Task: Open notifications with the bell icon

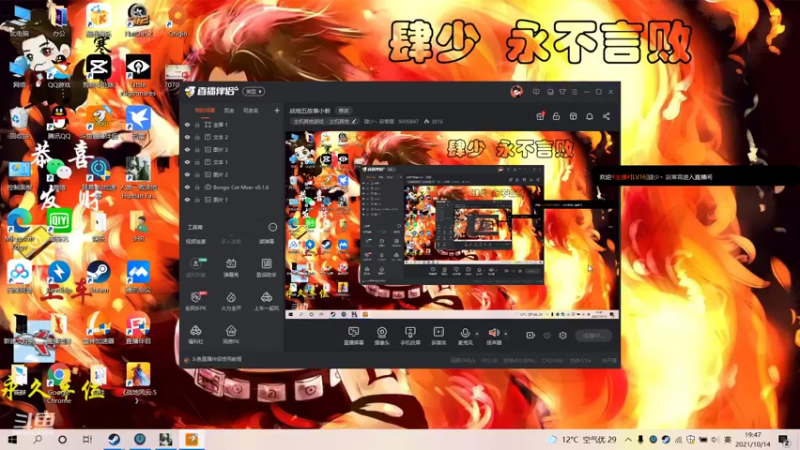Action: [x=589, y=116]
